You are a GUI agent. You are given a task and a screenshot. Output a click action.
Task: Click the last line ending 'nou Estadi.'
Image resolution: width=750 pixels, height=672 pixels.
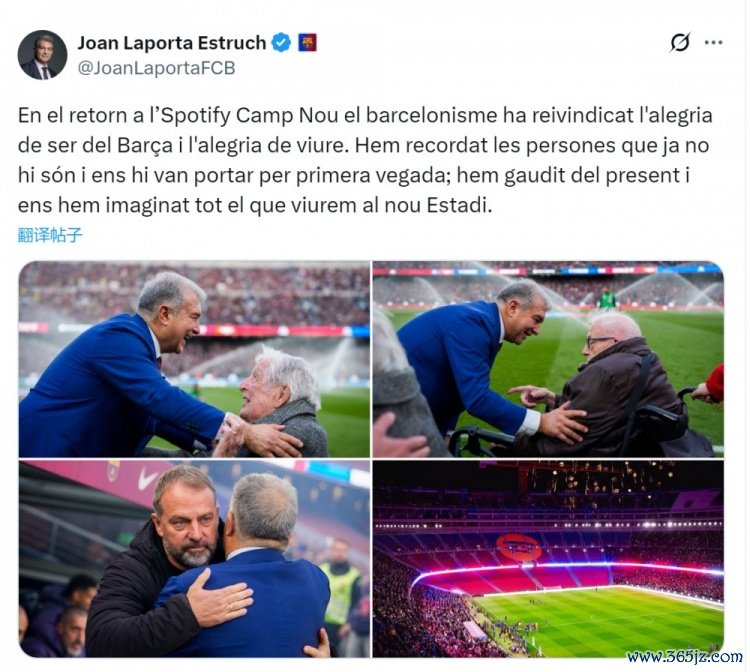tap(255, 206)
